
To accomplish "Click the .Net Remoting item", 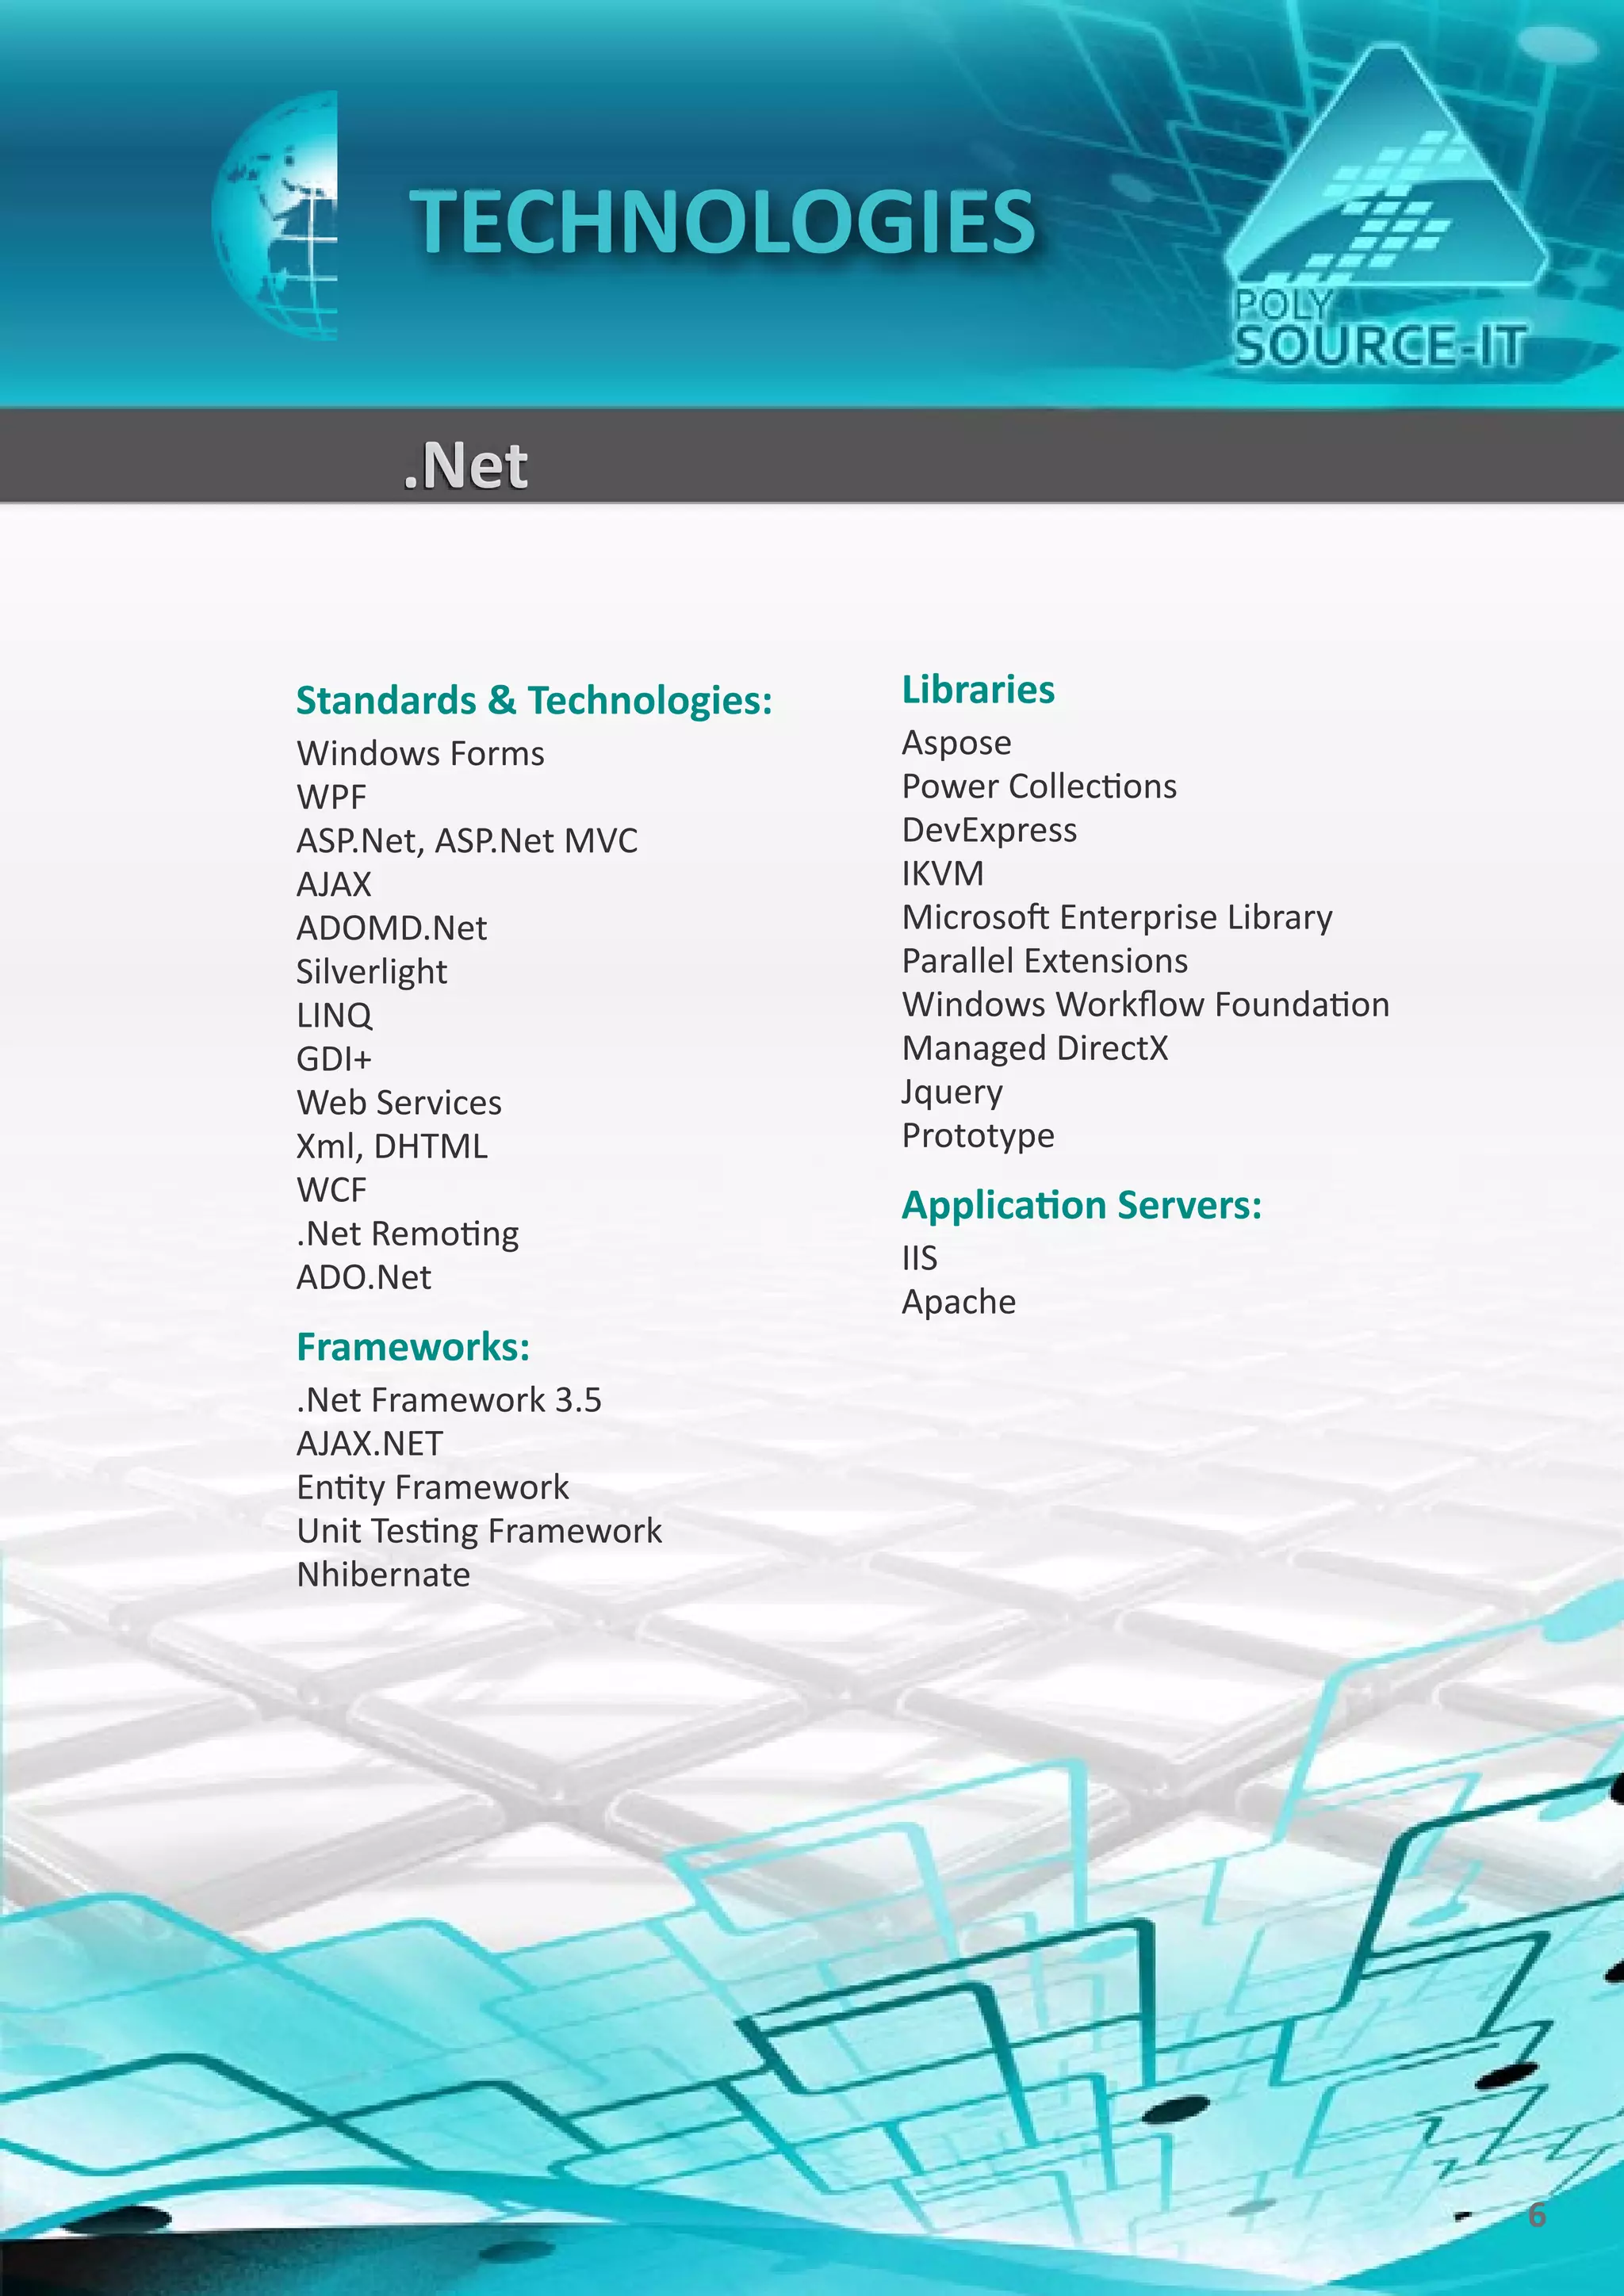I will pos(407,1233).
